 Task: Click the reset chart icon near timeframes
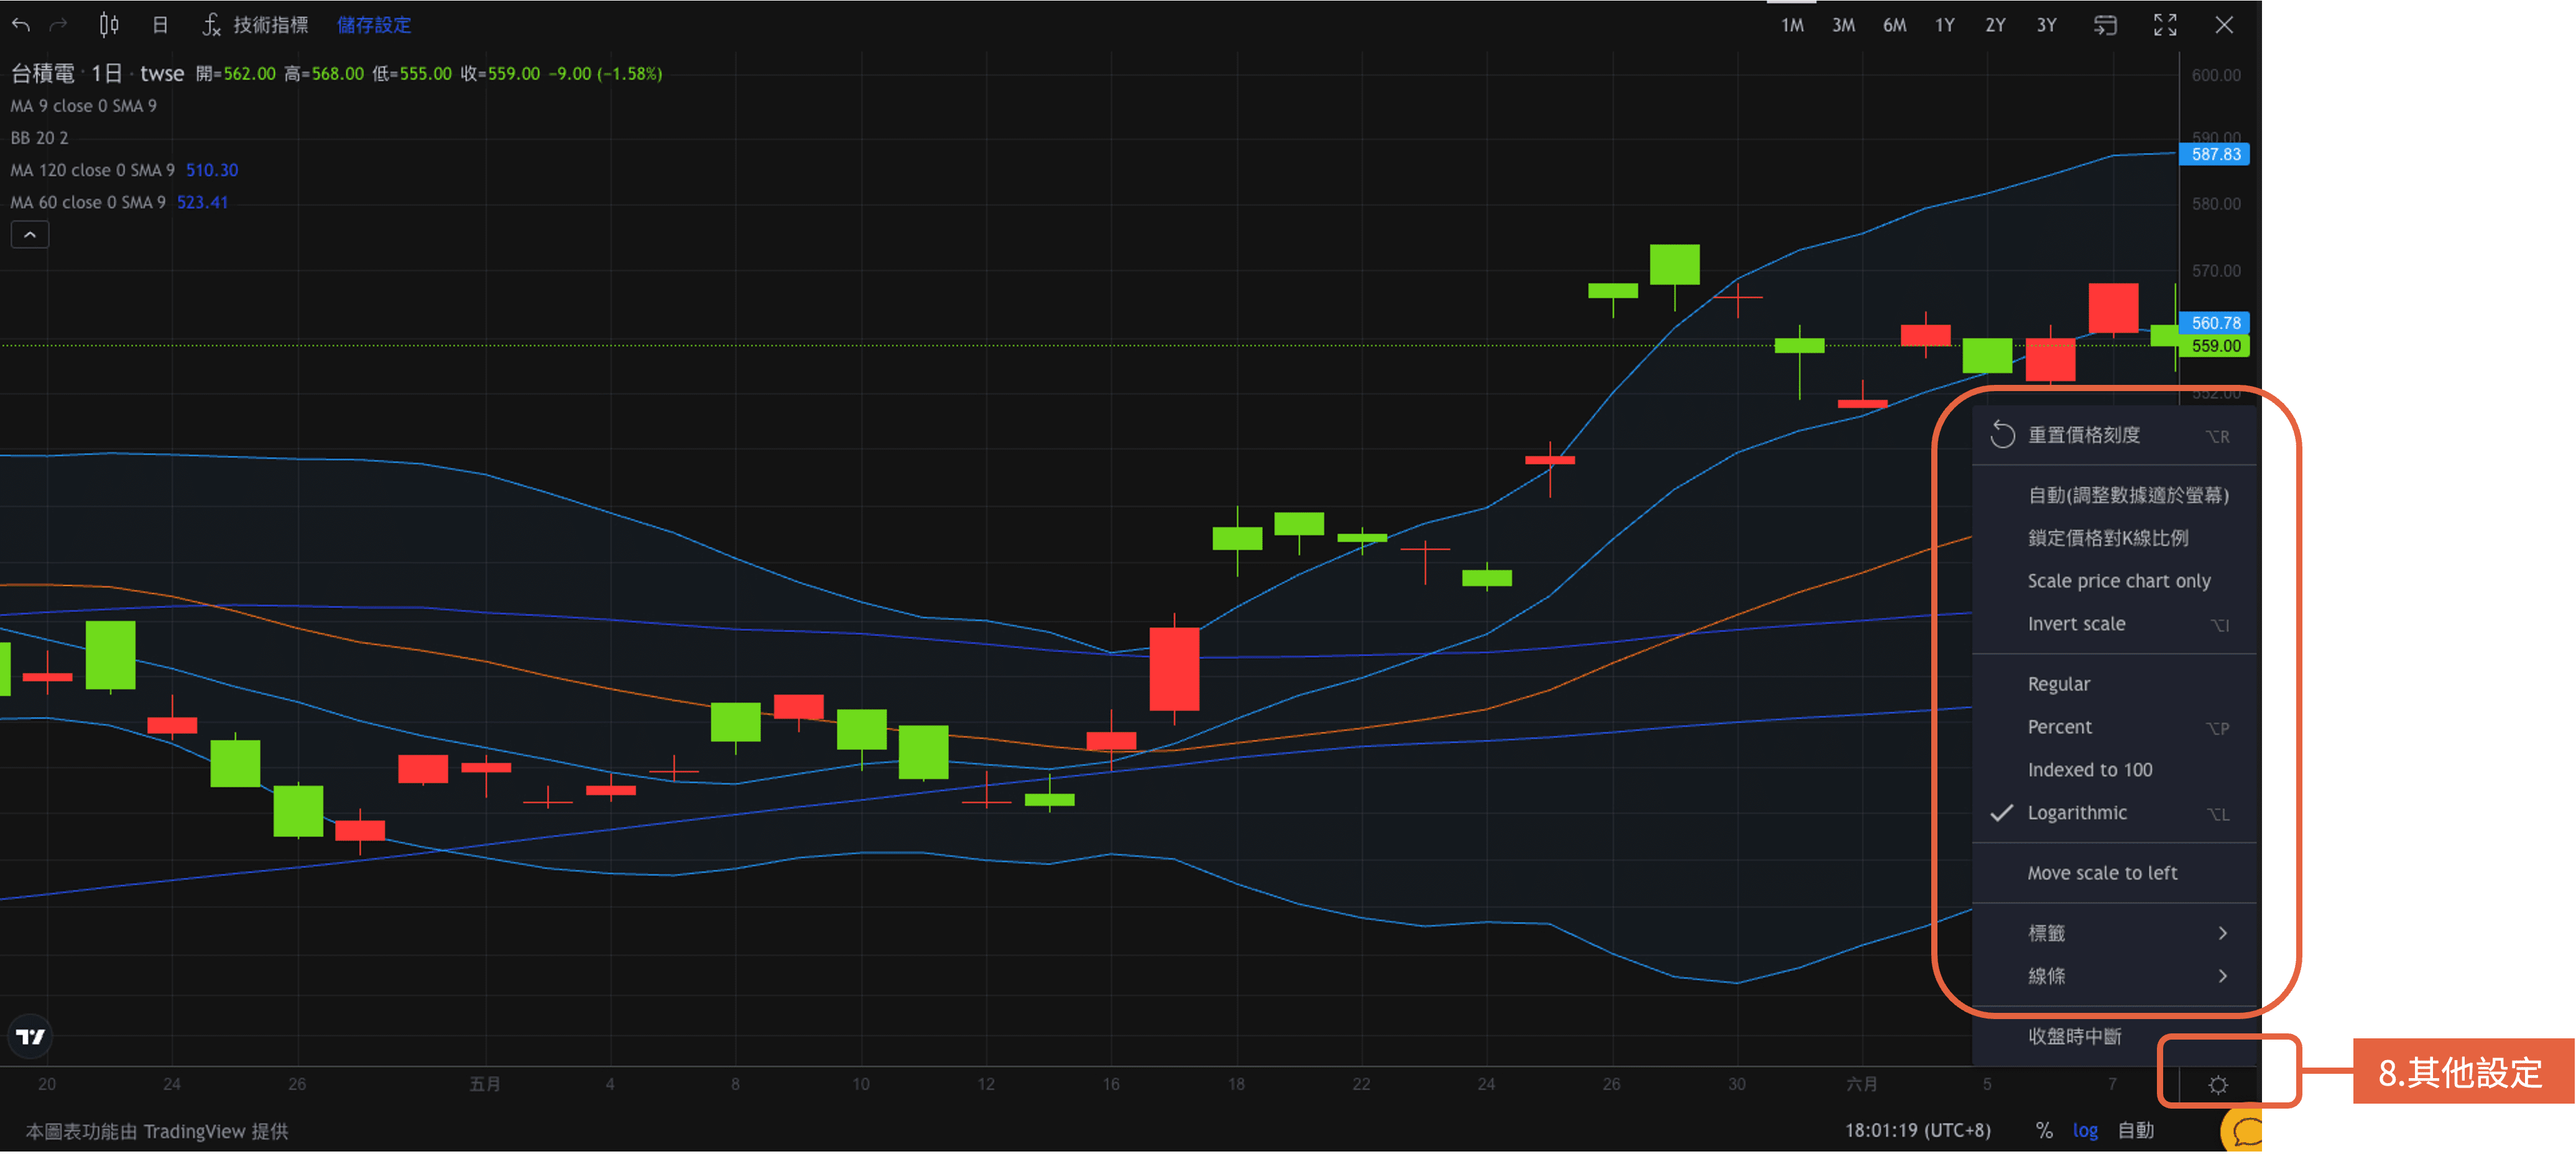(x=2105, y=25)
